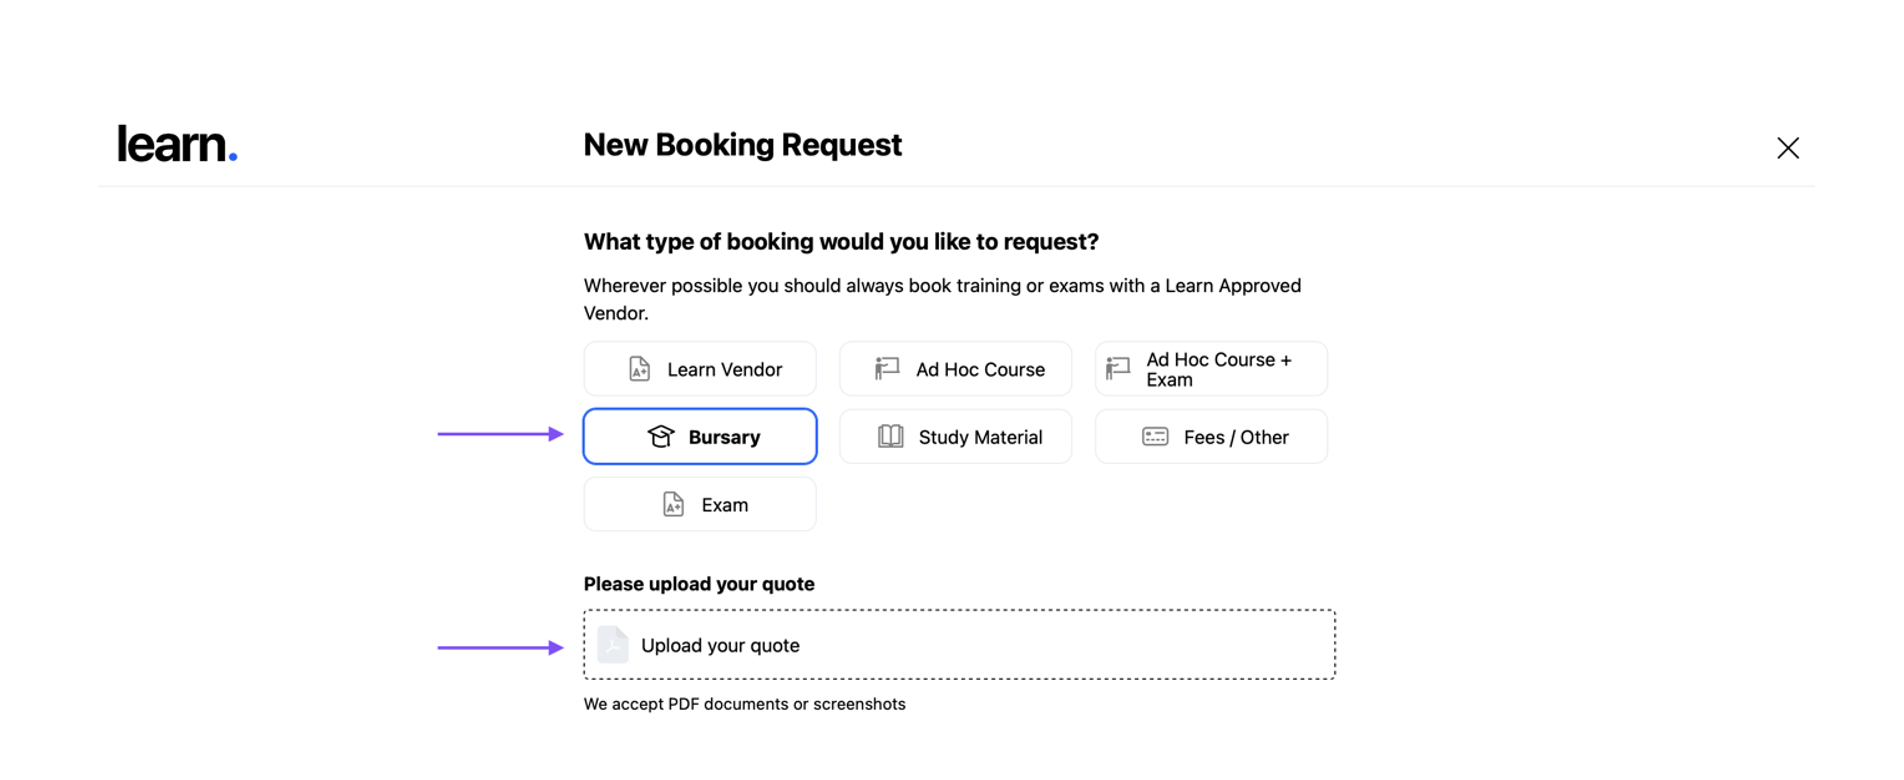This screenshot has height=780, width=1904.
Task: Click the Learn Vendor document icon
Action: pos(639,369)
